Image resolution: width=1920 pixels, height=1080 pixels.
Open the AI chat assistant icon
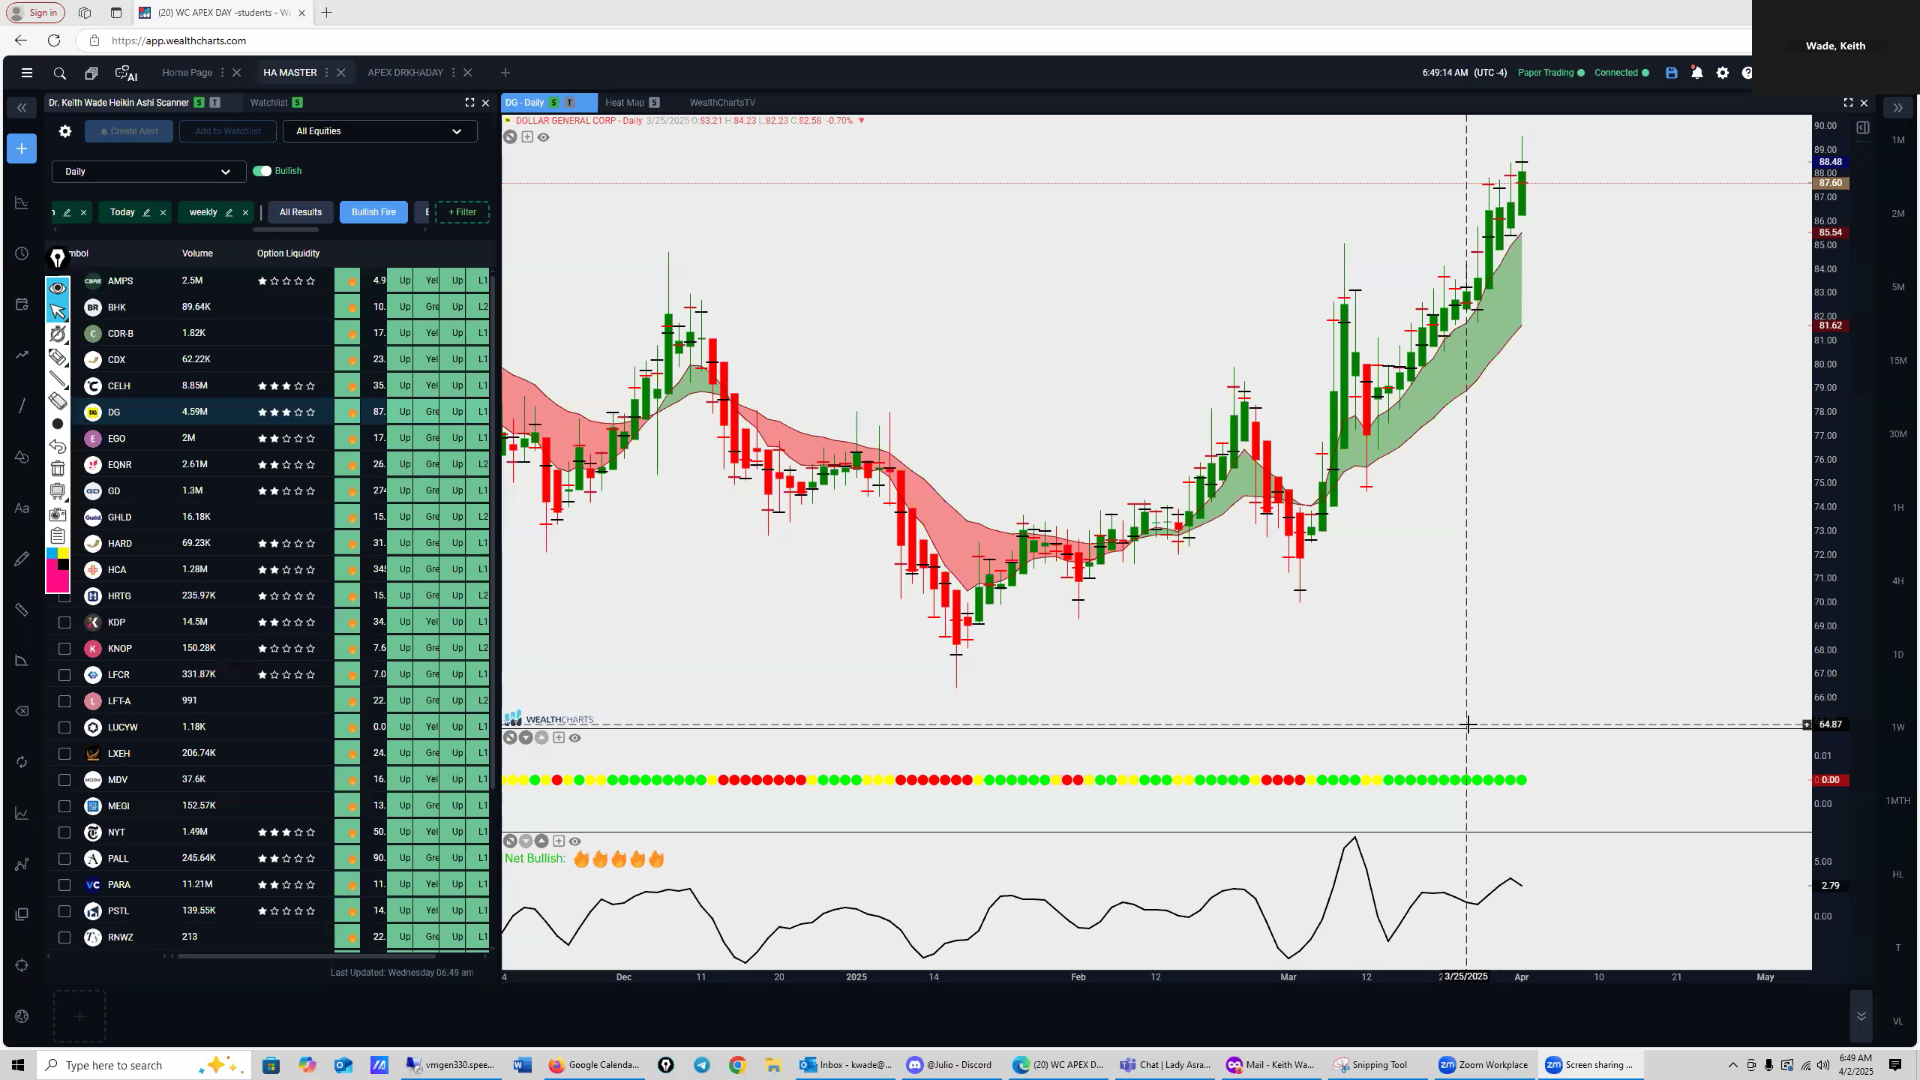point(126,73)
